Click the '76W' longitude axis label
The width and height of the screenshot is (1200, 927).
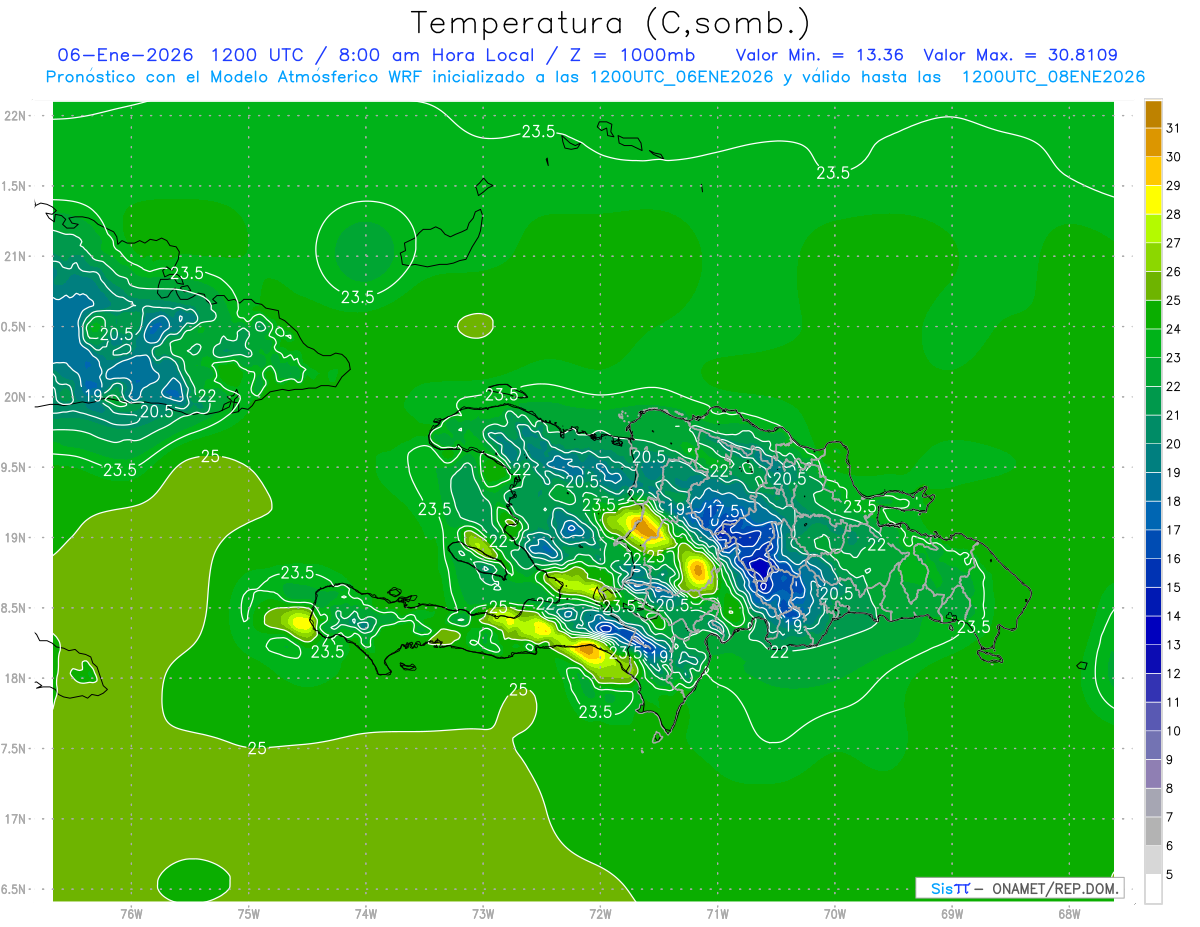tap(131, 914)
